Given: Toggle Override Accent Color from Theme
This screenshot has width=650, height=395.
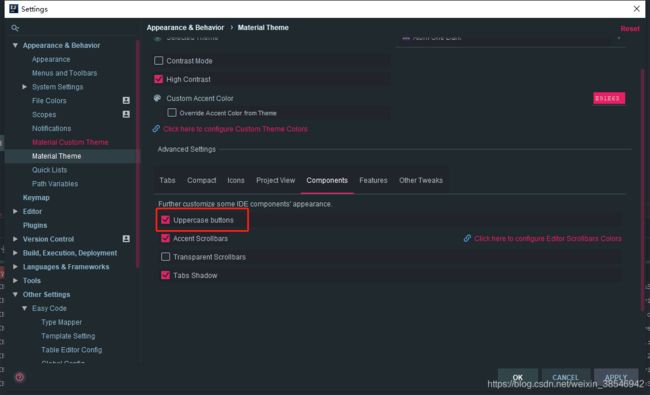Looking at the screenshot, I should pos(172,112).
